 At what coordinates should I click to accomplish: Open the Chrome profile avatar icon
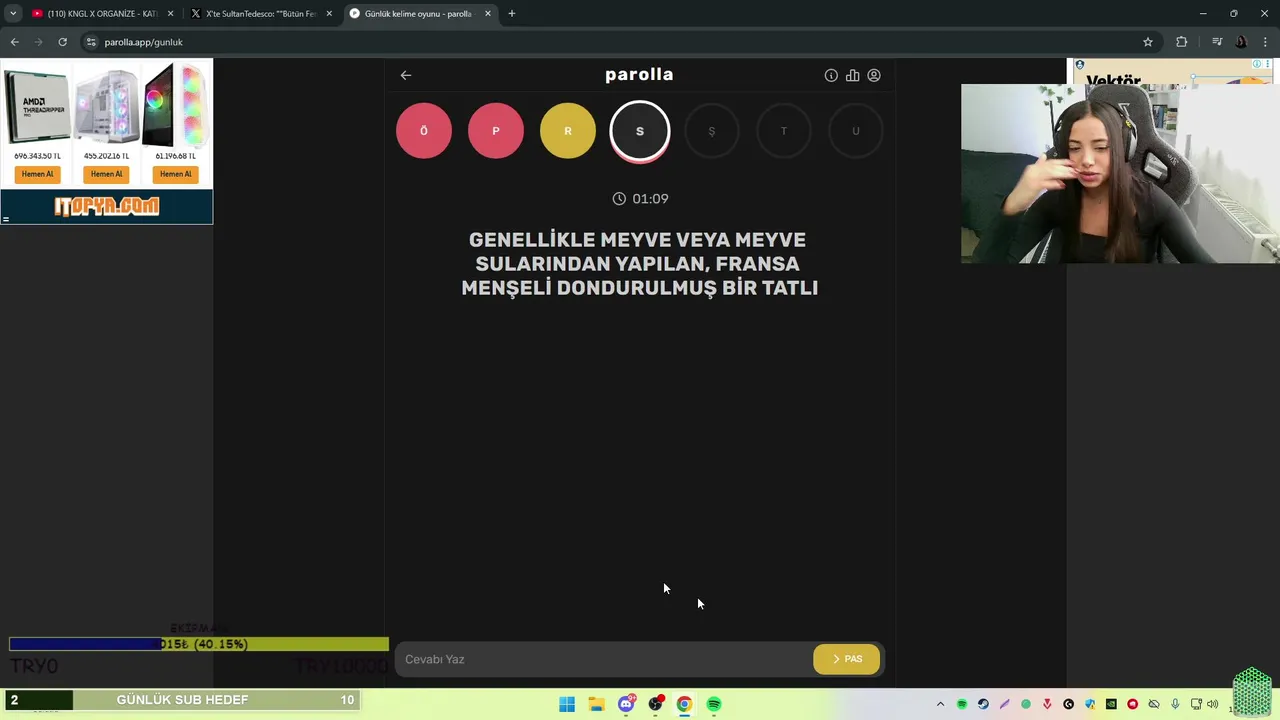click(x=1241, y=42)
